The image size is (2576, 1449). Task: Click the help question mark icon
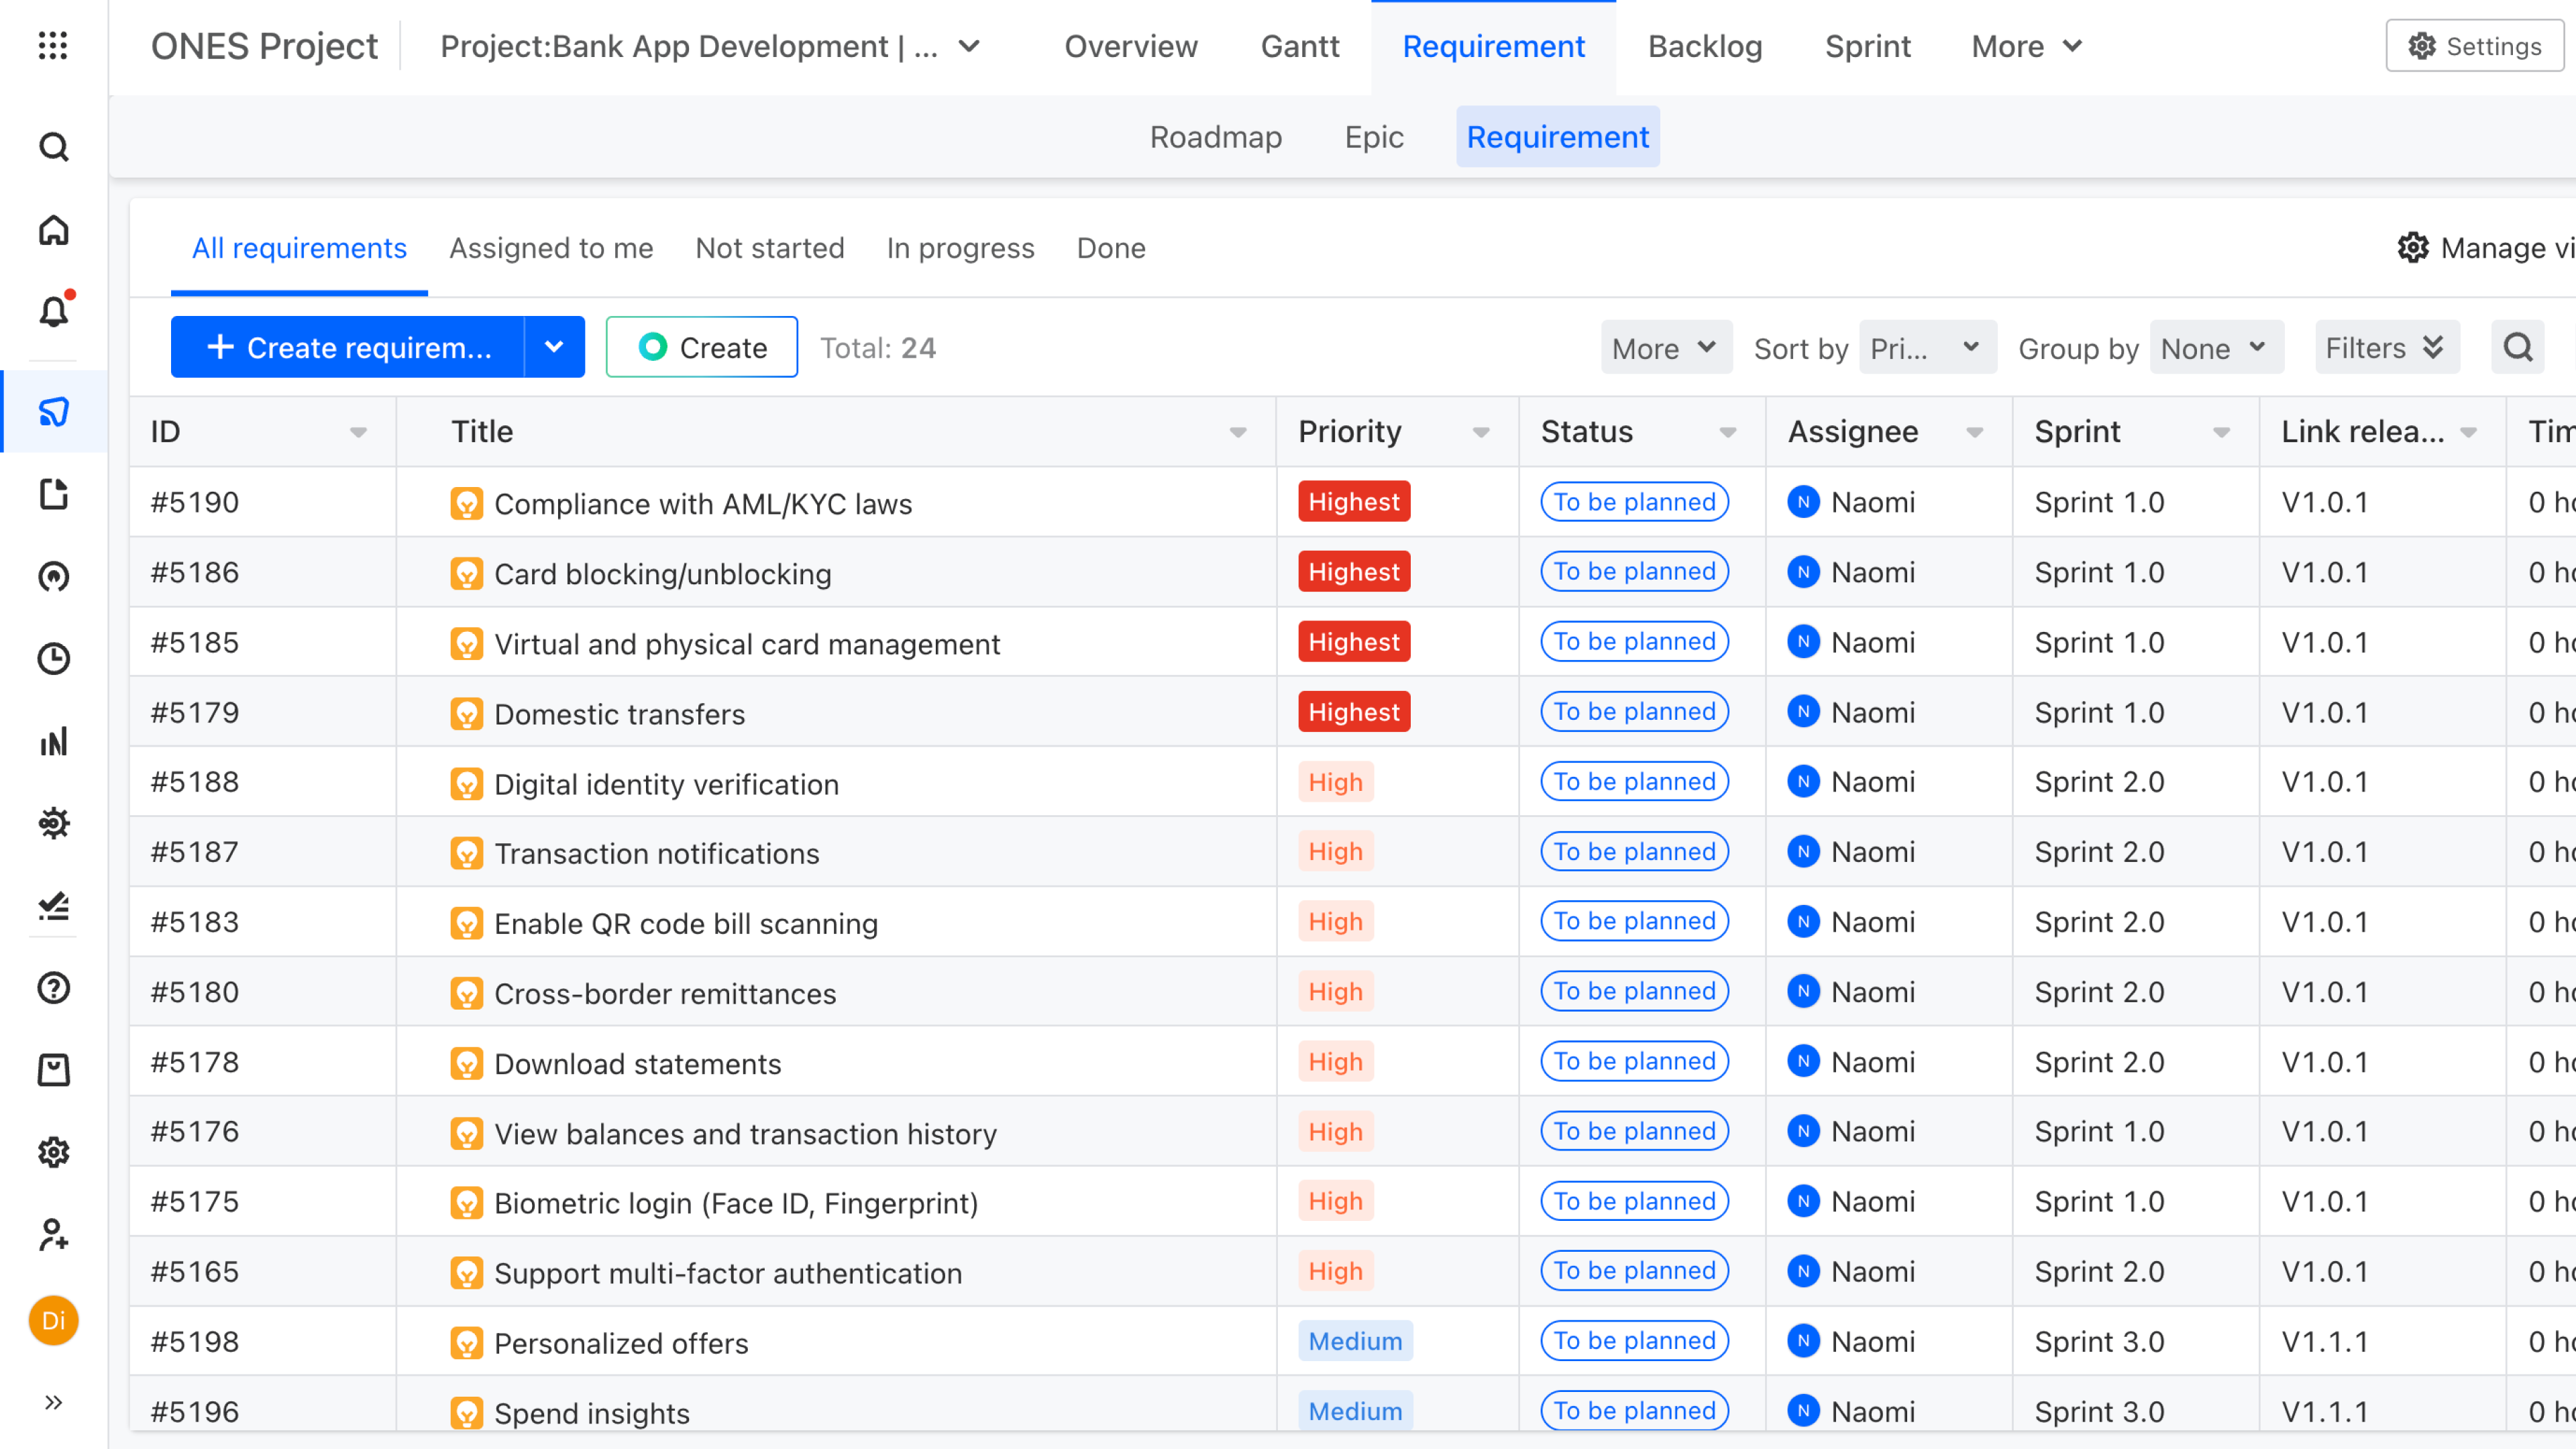coord(53,988)
